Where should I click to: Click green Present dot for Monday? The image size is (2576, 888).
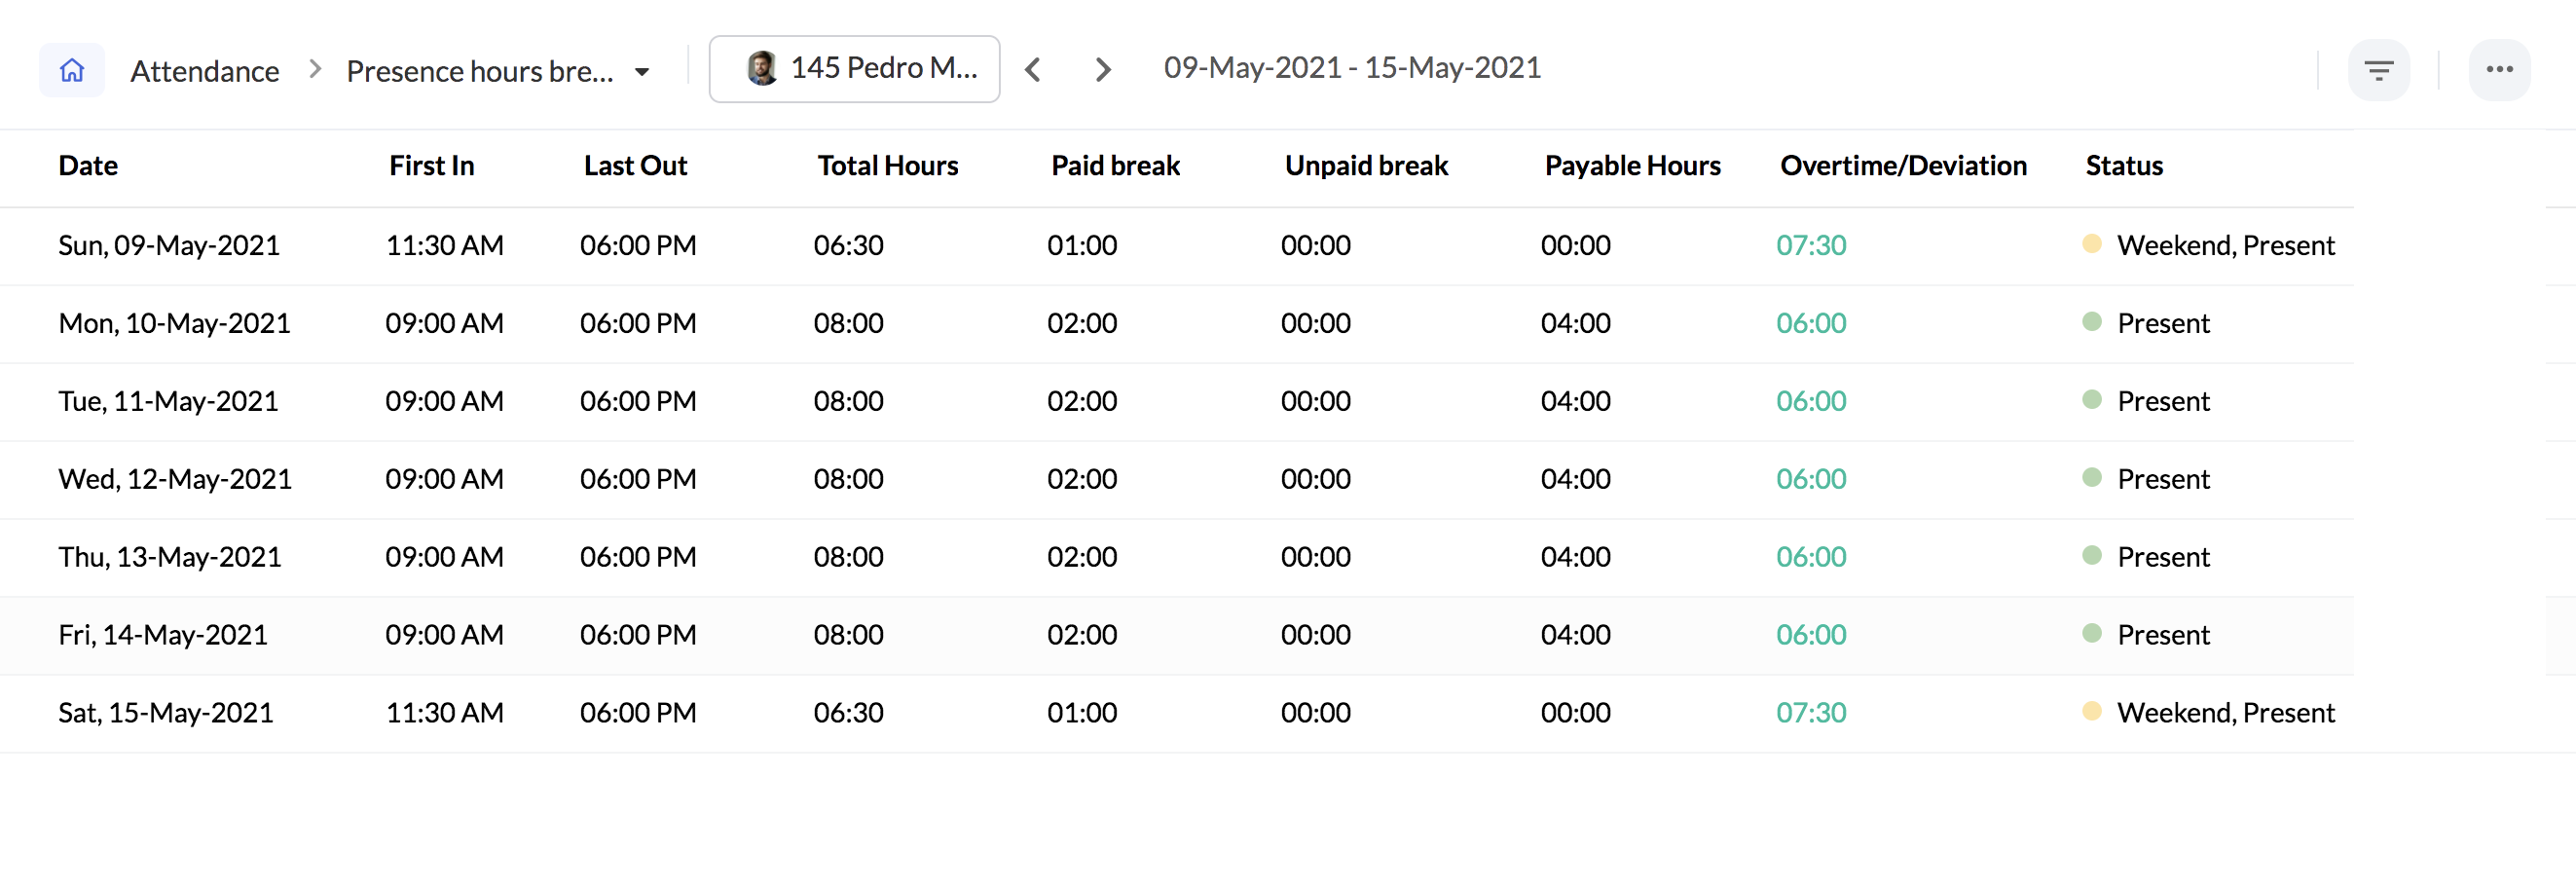pyautogui.click(x=2091, y=322)
